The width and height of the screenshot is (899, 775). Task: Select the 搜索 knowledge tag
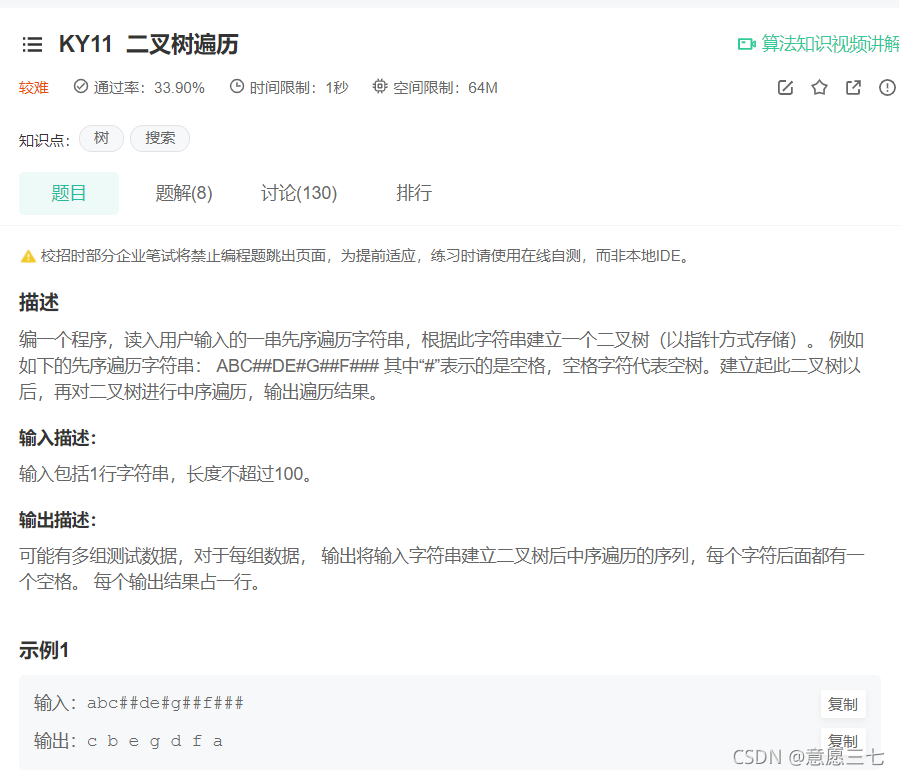tap(159, 138)
